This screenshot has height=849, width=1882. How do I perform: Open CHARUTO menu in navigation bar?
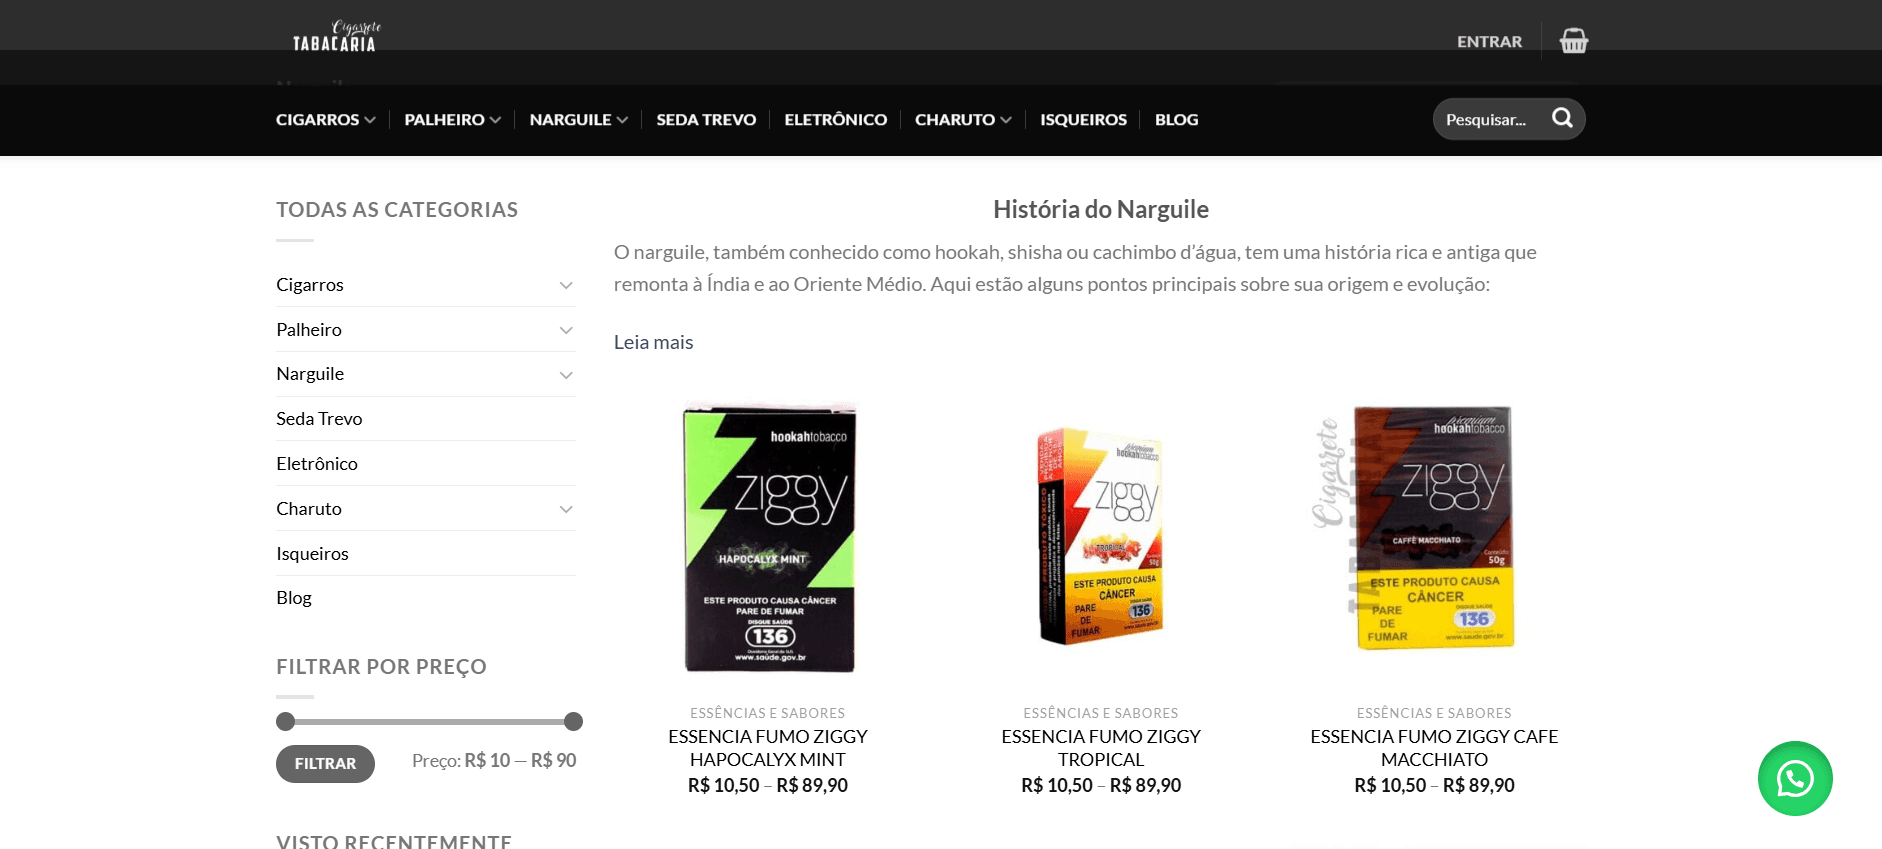[963, 119]
